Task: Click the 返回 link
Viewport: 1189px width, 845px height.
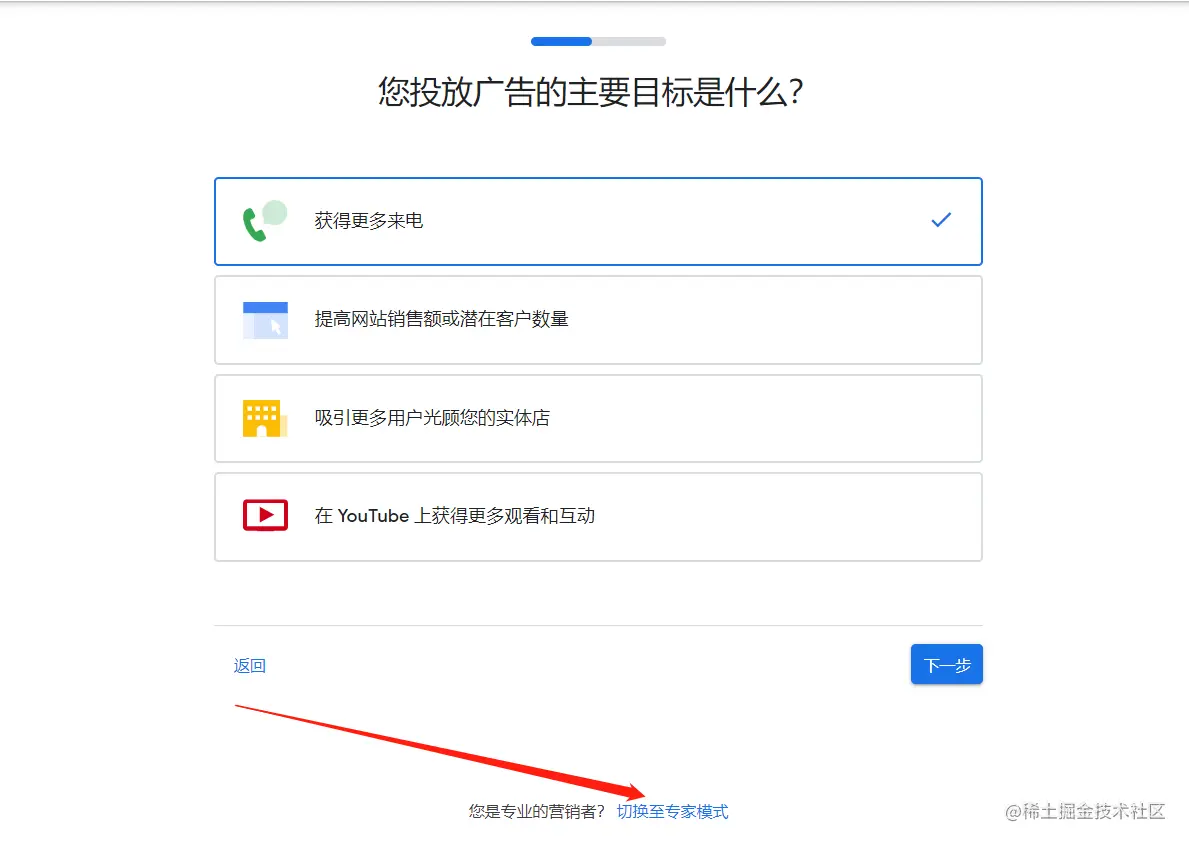Action: (x=249, y=665)
